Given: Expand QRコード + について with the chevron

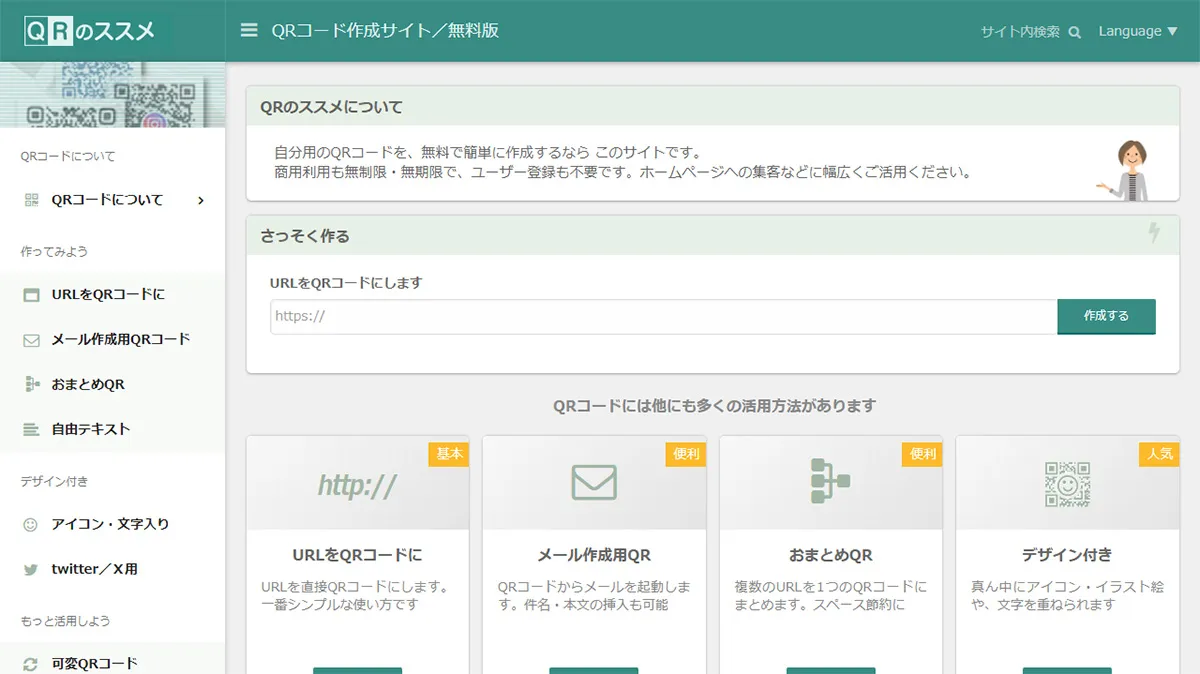Looking at the screenshot, I should point(200,199).
